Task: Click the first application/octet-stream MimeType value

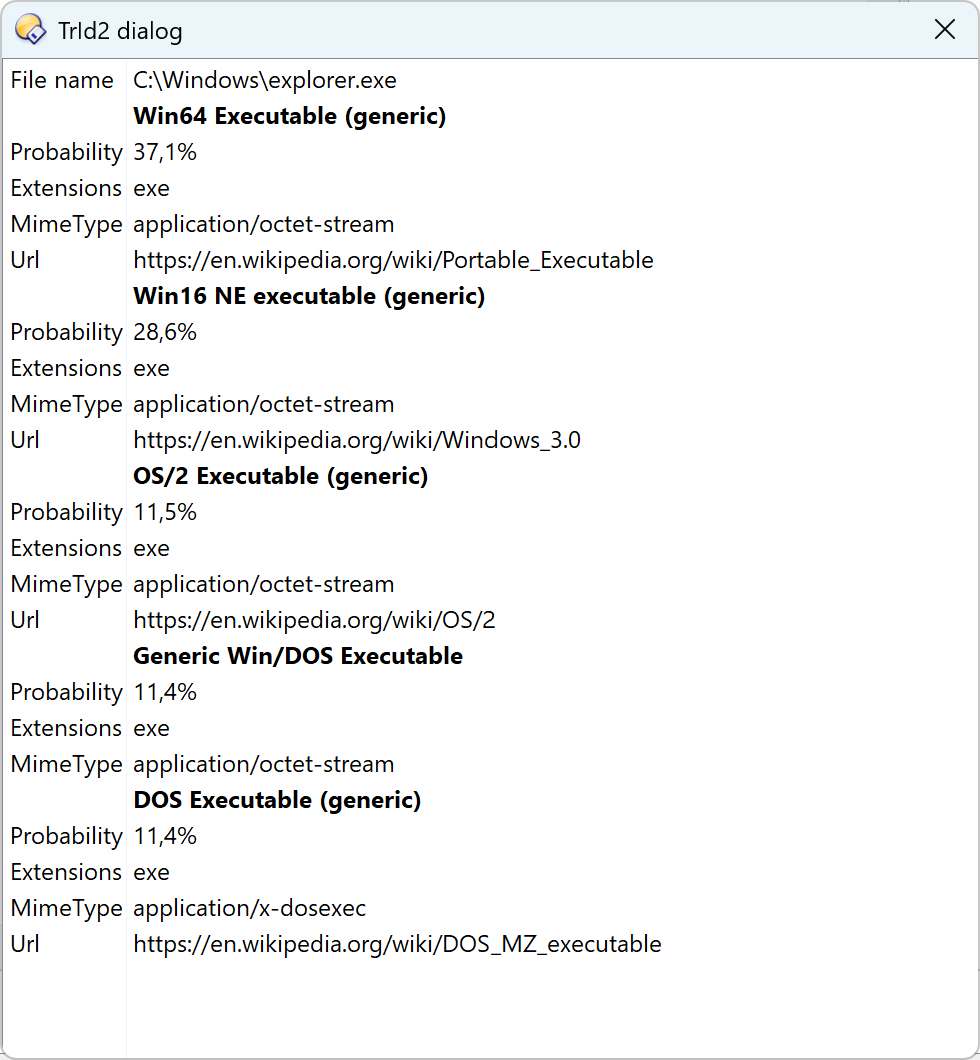Action: point(264,224)
